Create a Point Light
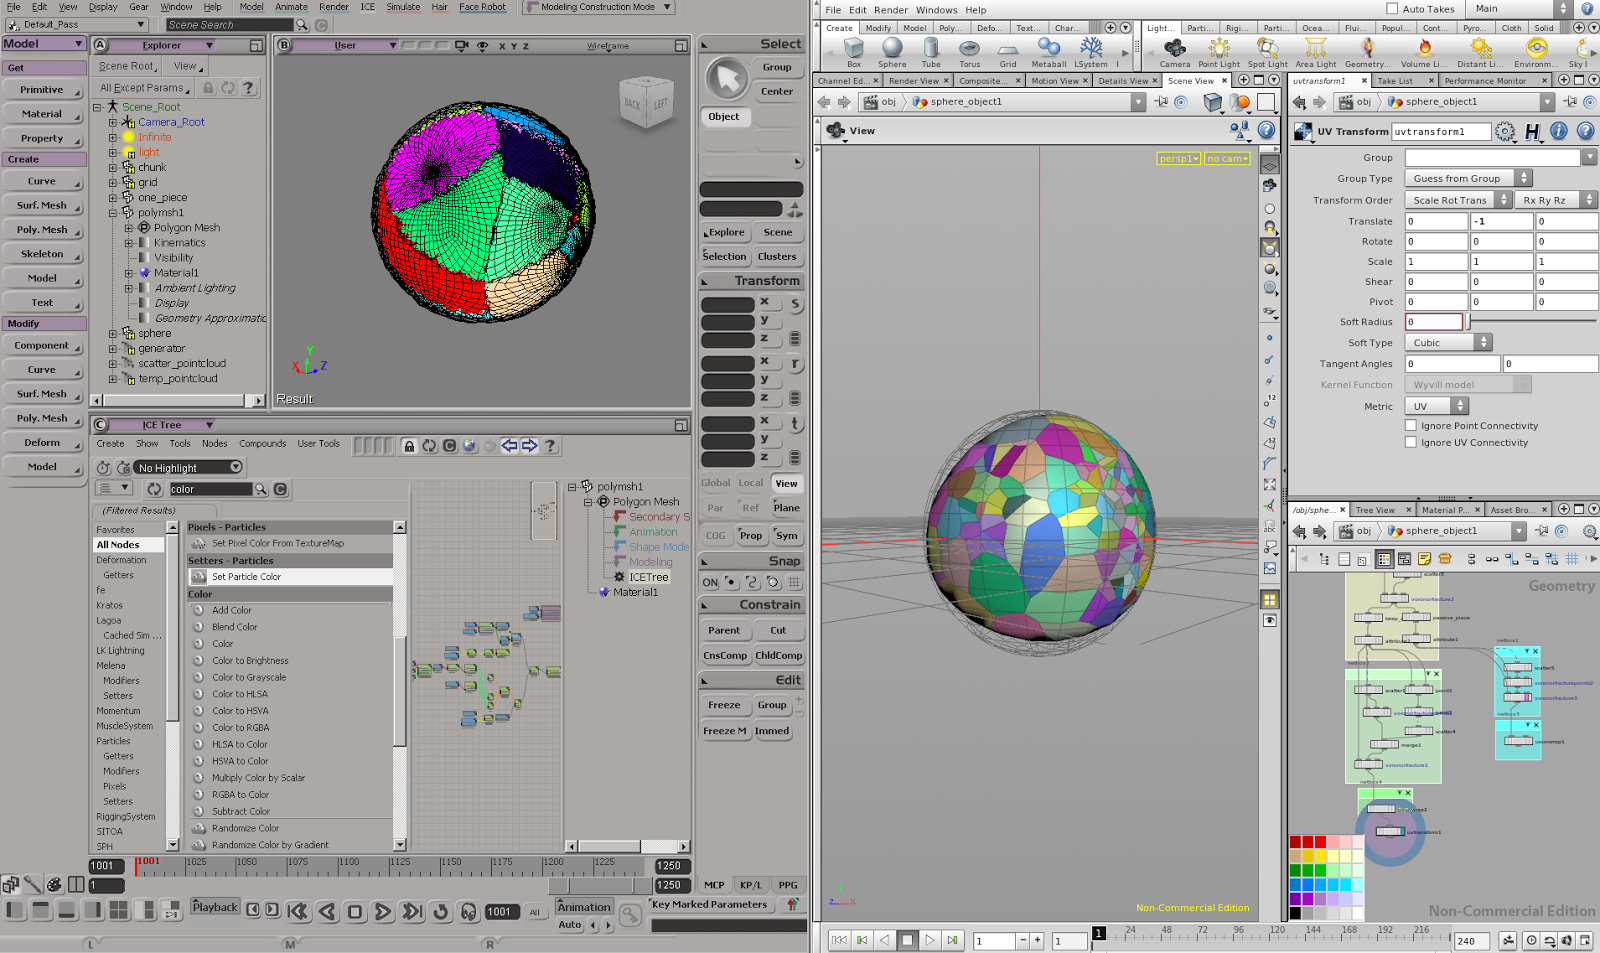Image resolution: width=1600 pixels, height=953 pixels. pyautogui.click(x=1219, y=52)
